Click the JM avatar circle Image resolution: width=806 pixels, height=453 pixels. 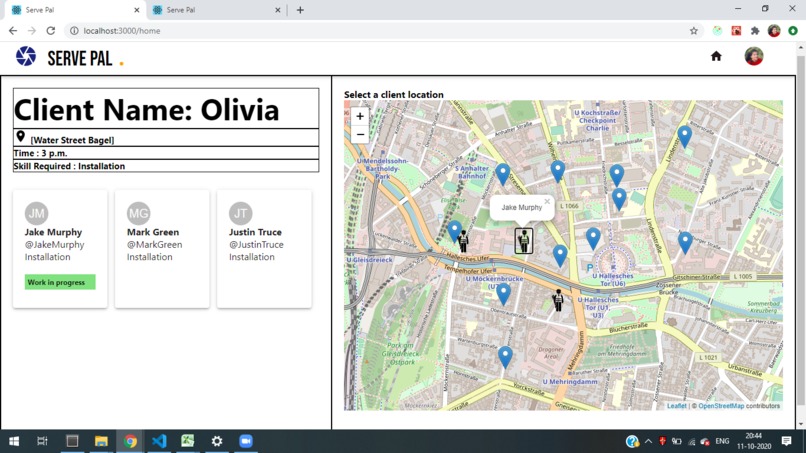click(36, 213)
